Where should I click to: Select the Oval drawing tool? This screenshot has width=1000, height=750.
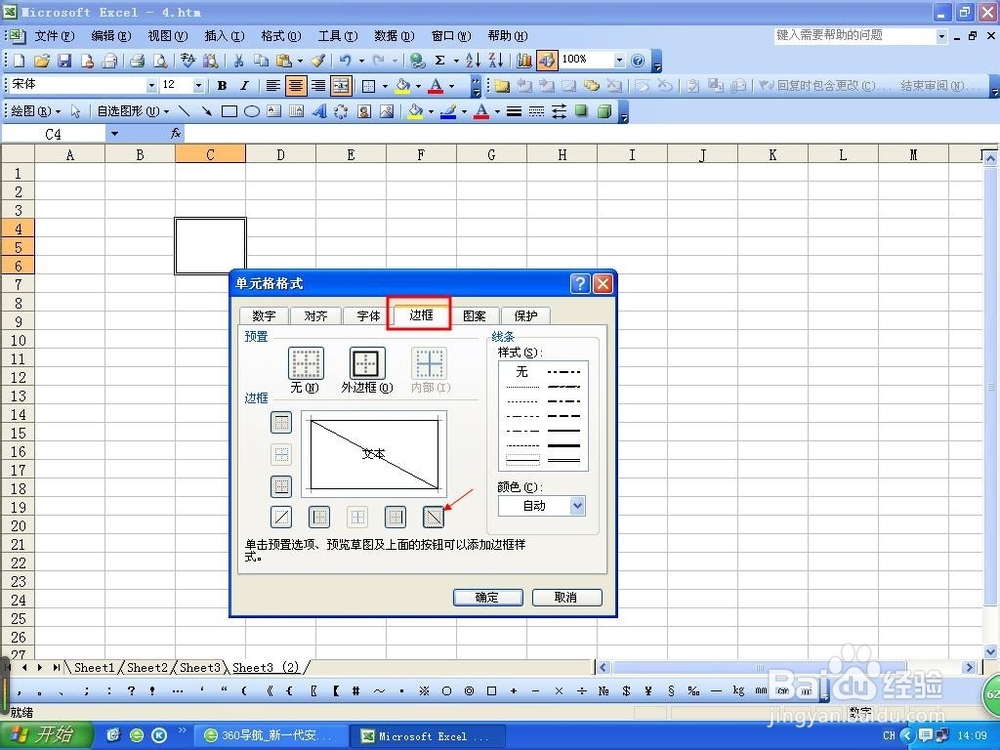click(252, 112)
